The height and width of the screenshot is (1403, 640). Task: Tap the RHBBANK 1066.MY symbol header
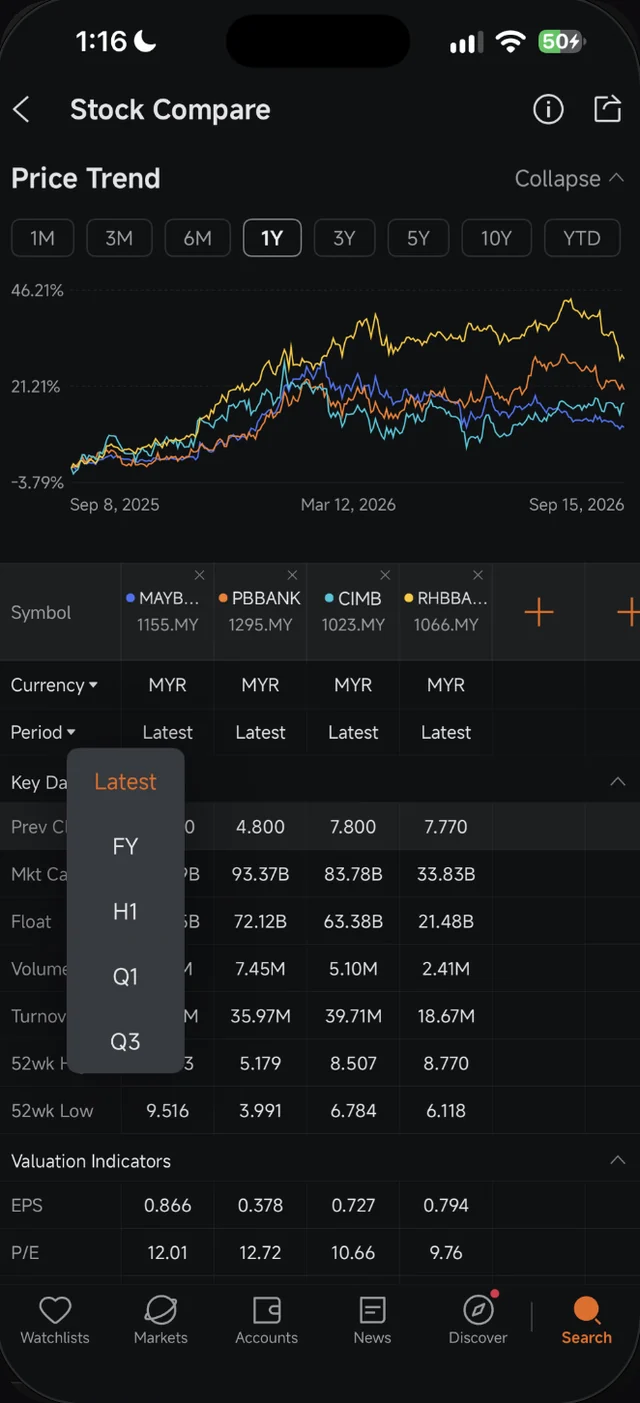[446, 611]
